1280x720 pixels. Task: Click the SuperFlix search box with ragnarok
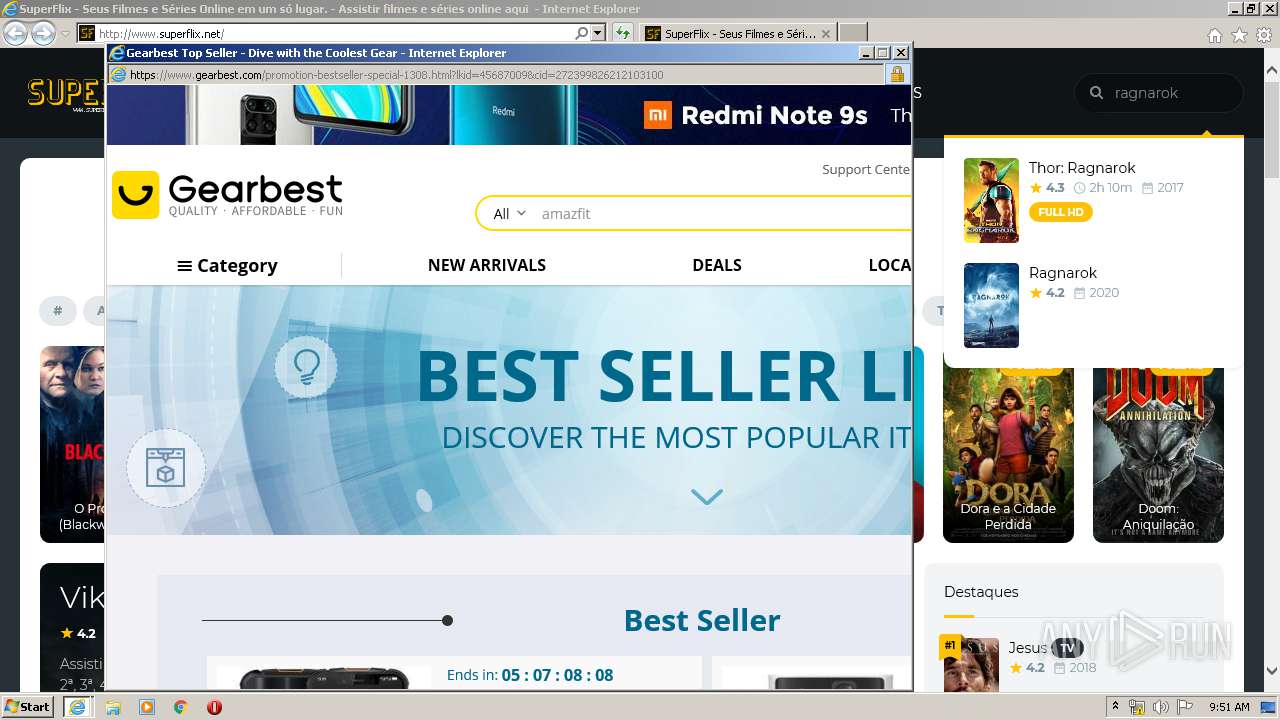pyautogui.click(x=1159, y=93)
